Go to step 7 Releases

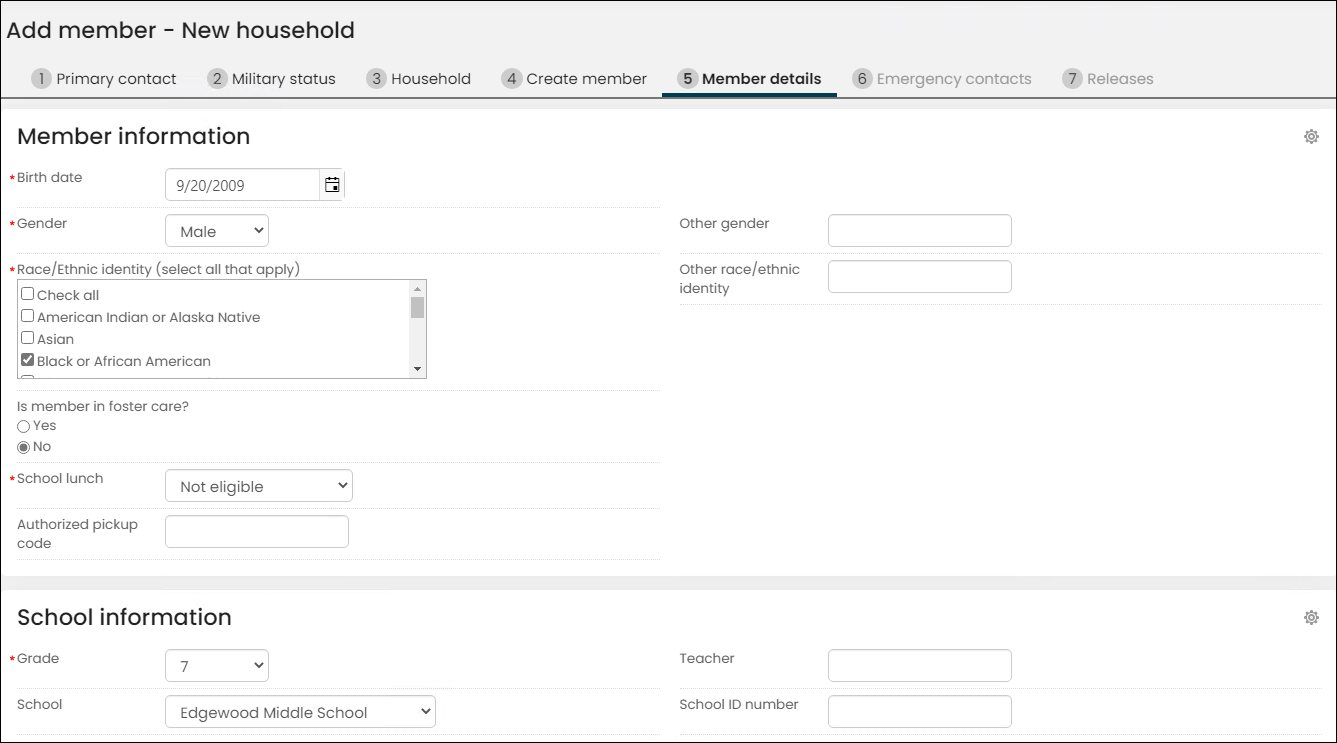coord(1108,79)
